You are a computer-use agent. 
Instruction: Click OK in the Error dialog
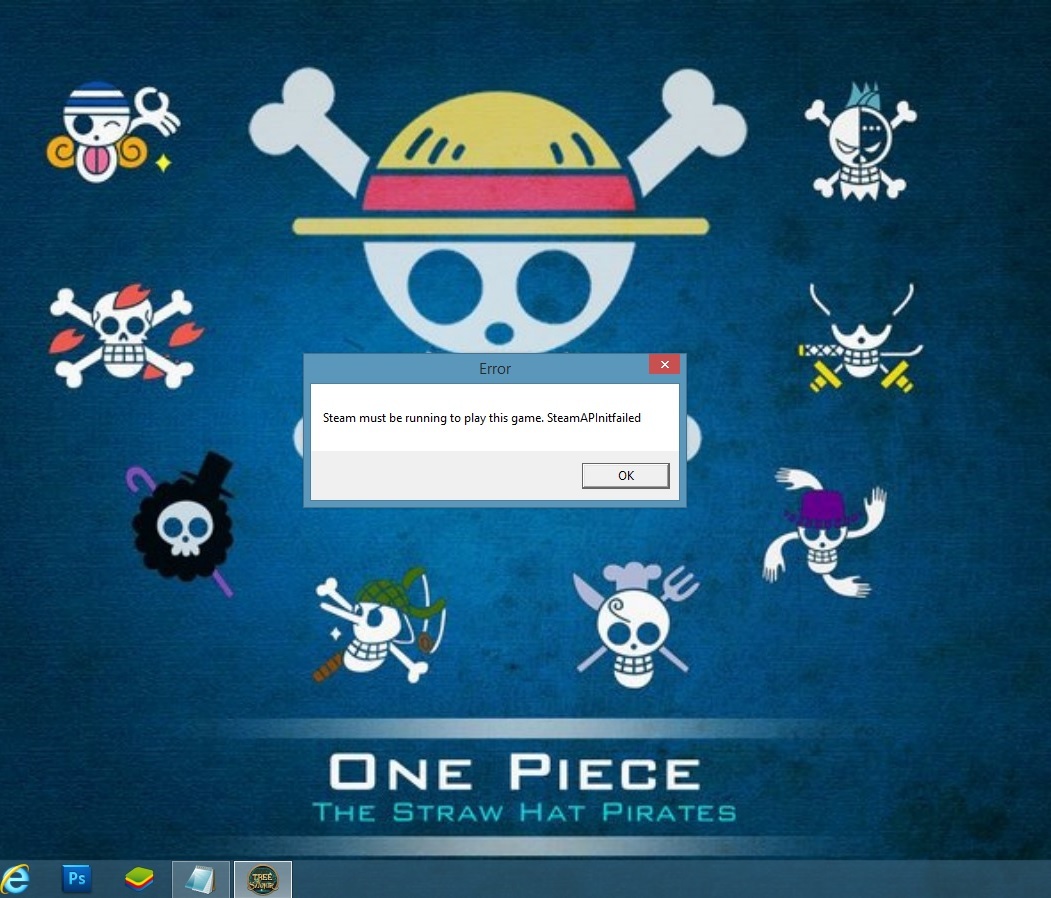pyautogui.click(x=625, y=476)
